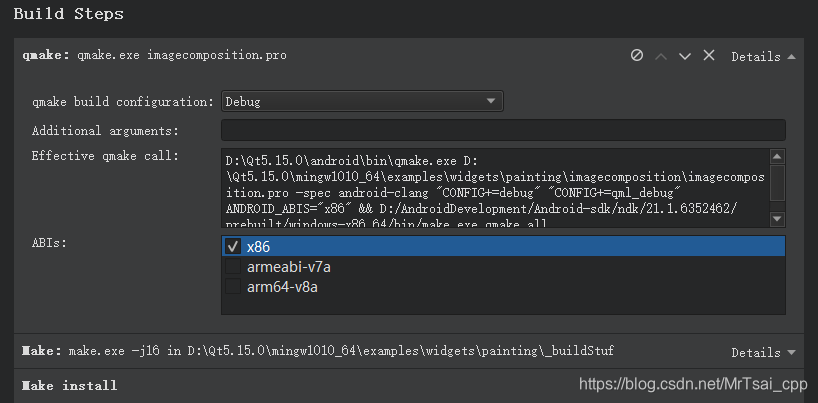Viewport: 818px width, 403px height.
Task: Select the x86 row in ABIs list
Action: (x=500, y=246)
